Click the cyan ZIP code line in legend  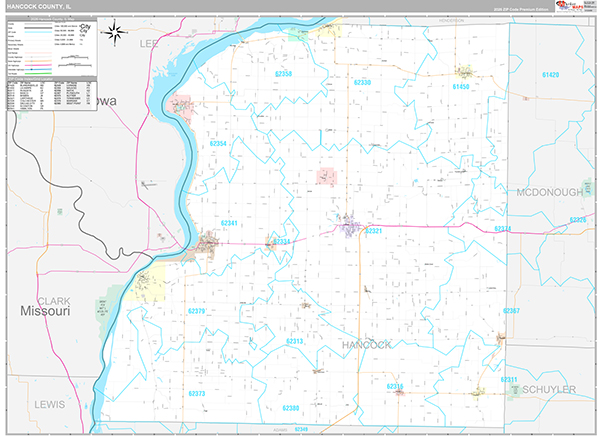38,32
